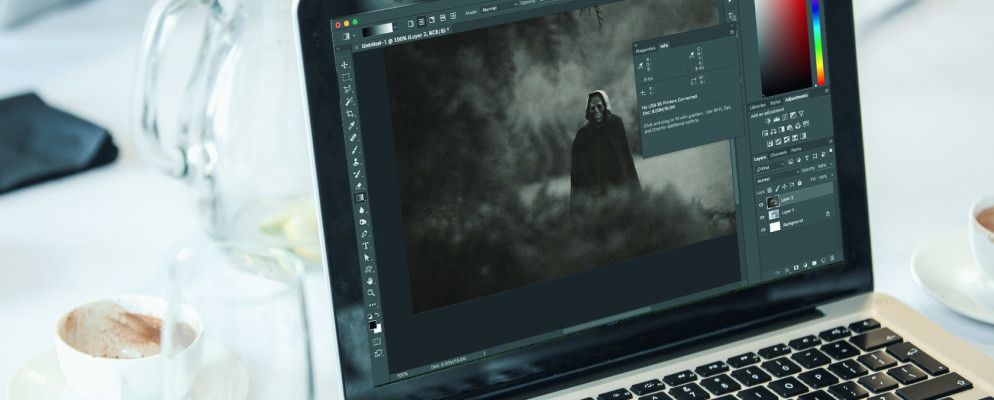Screen dimensions: 994x400
Task: Select the Healing Brush tool
Action: 353,138
